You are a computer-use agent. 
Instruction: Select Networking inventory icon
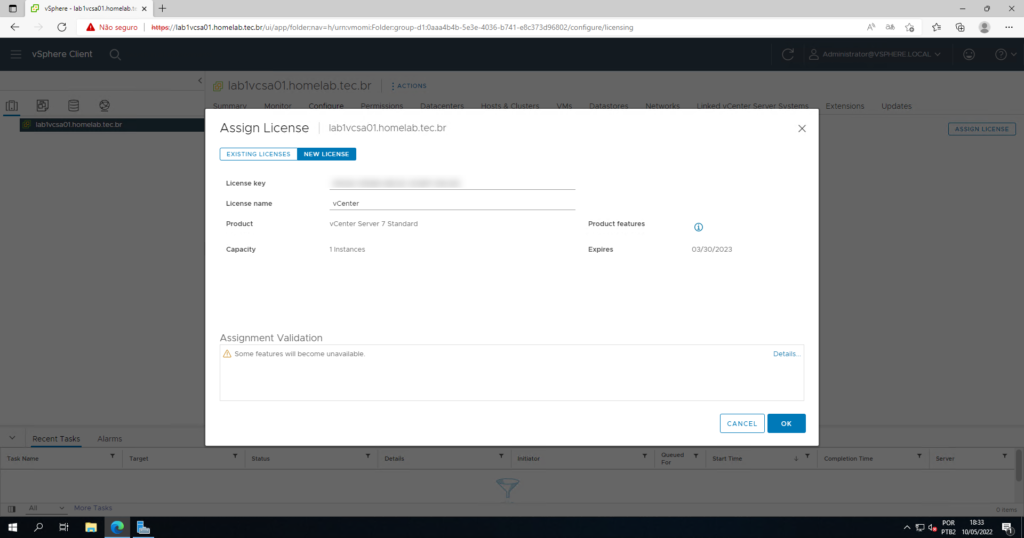click(x=104, y=105)
